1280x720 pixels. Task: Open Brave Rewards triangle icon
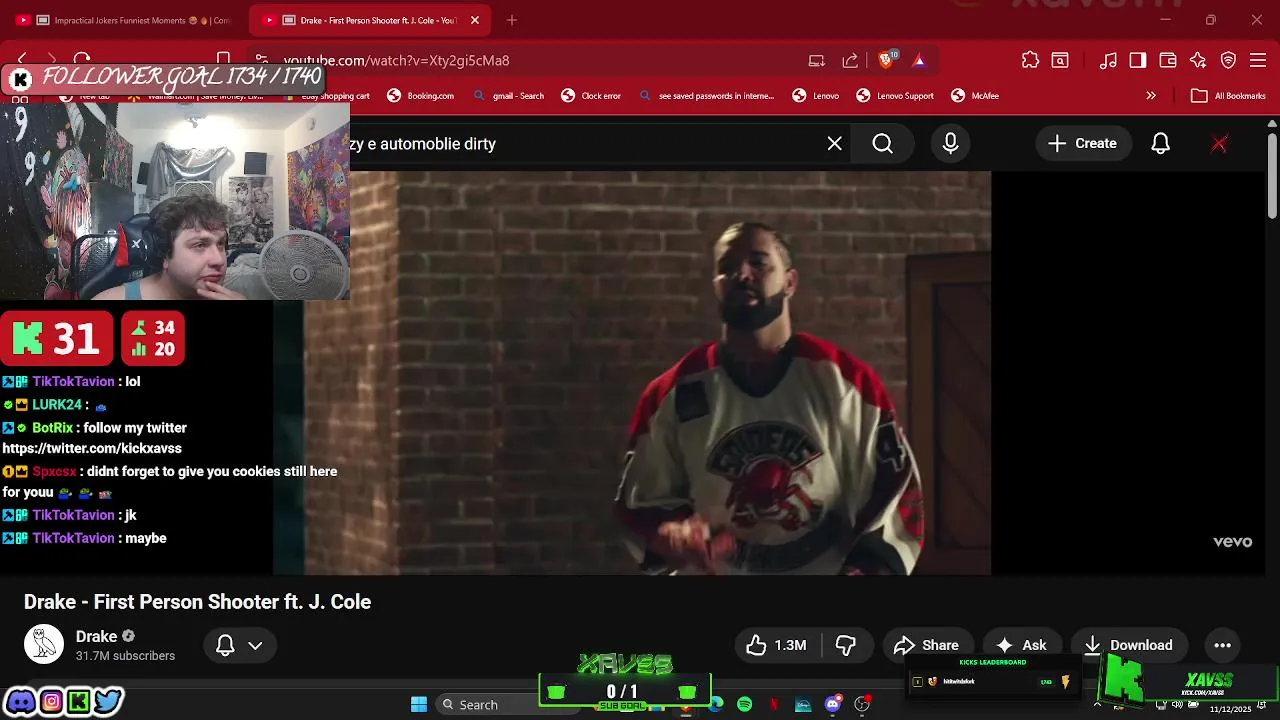[x=919, y=61]
